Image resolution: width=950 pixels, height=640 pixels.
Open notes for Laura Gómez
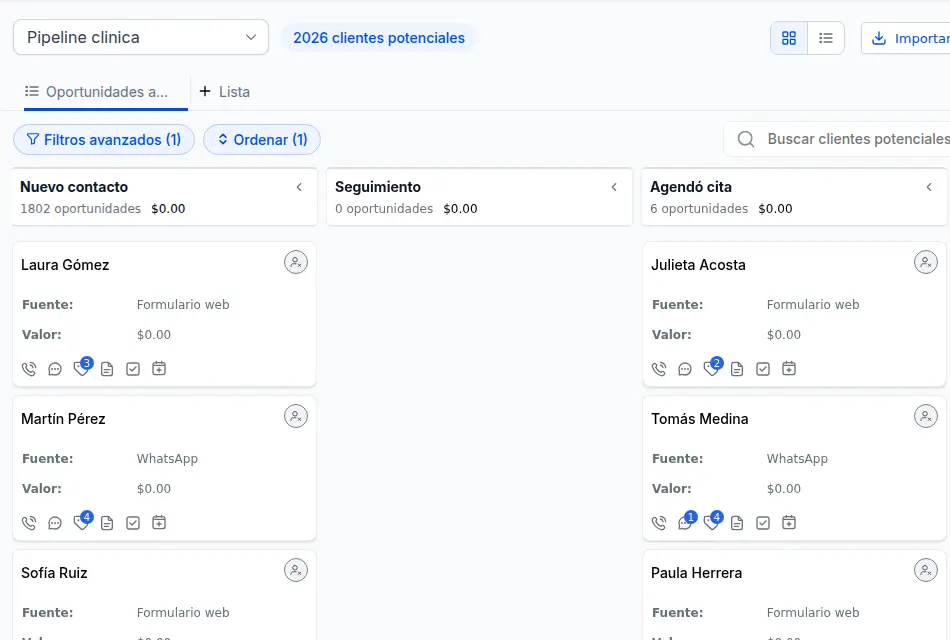[107, 369]
